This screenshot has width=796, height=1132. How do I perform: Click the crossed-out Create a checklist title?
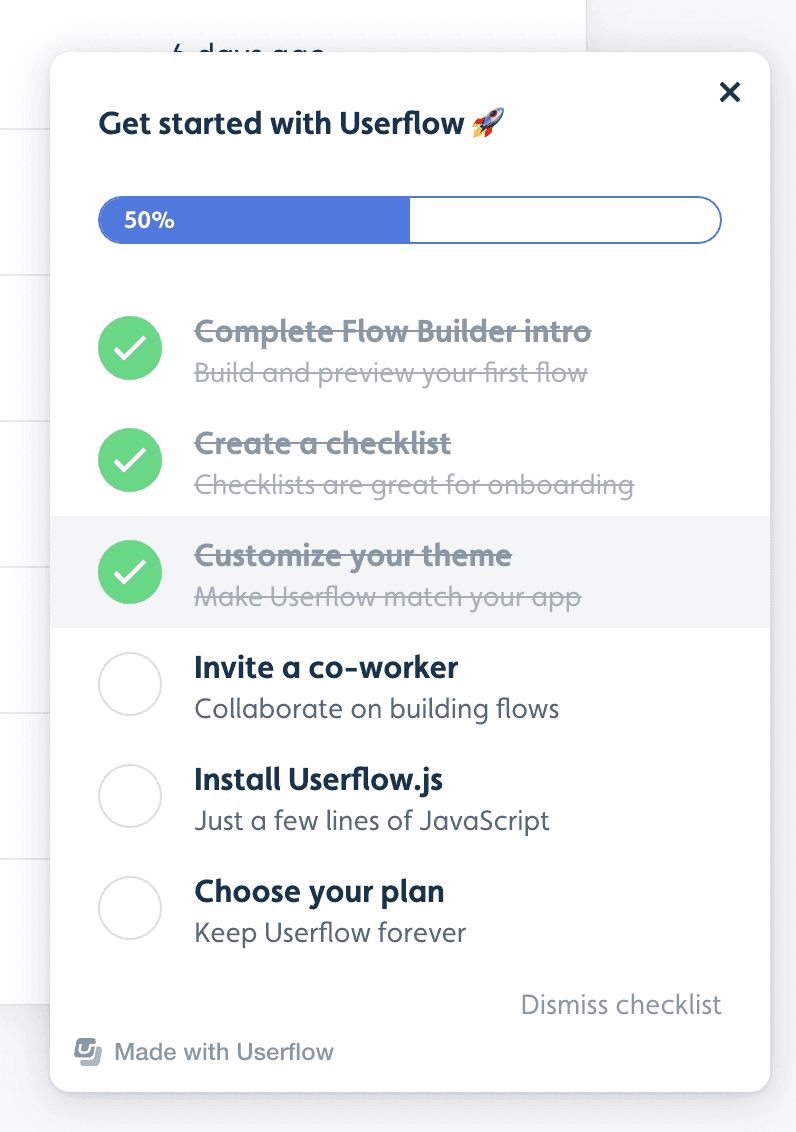[322, 443]
